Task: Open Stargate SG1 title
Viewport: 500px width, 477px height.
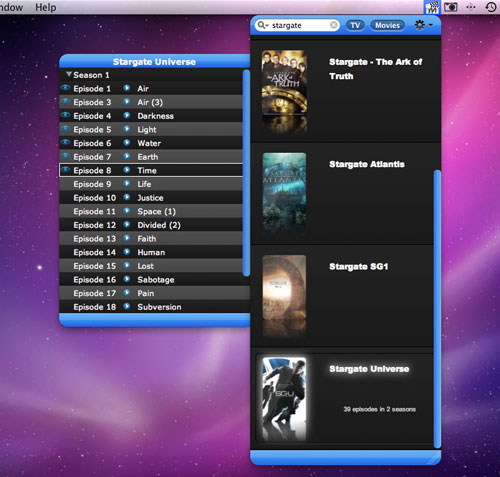Action: click(x=359, y=266)
